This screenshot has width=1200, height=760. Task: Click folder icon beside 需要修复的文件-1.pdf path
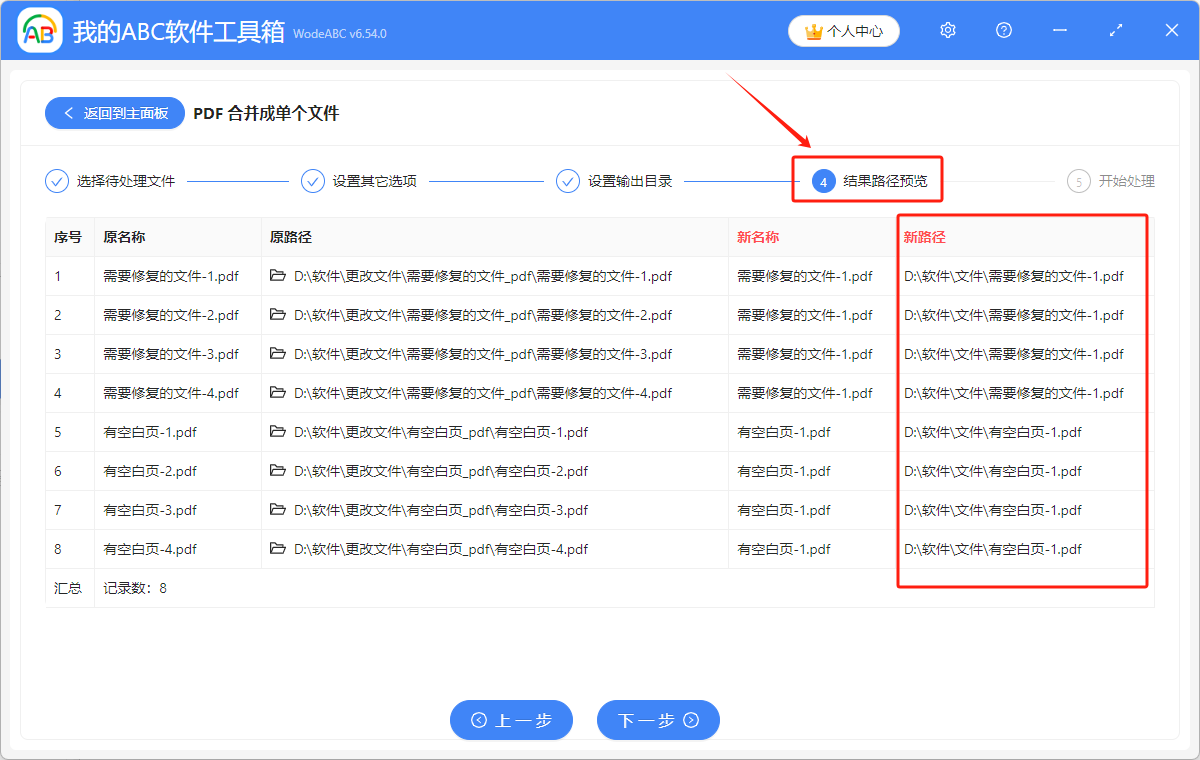[278, 275]
